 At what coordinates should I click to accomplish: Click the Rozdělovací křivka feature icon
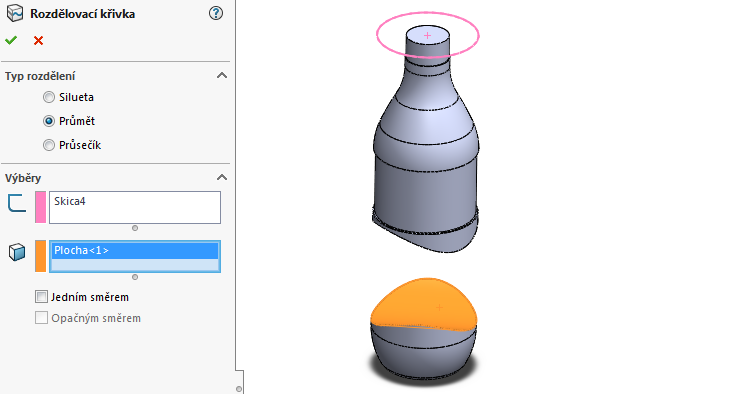click(15, 13)
